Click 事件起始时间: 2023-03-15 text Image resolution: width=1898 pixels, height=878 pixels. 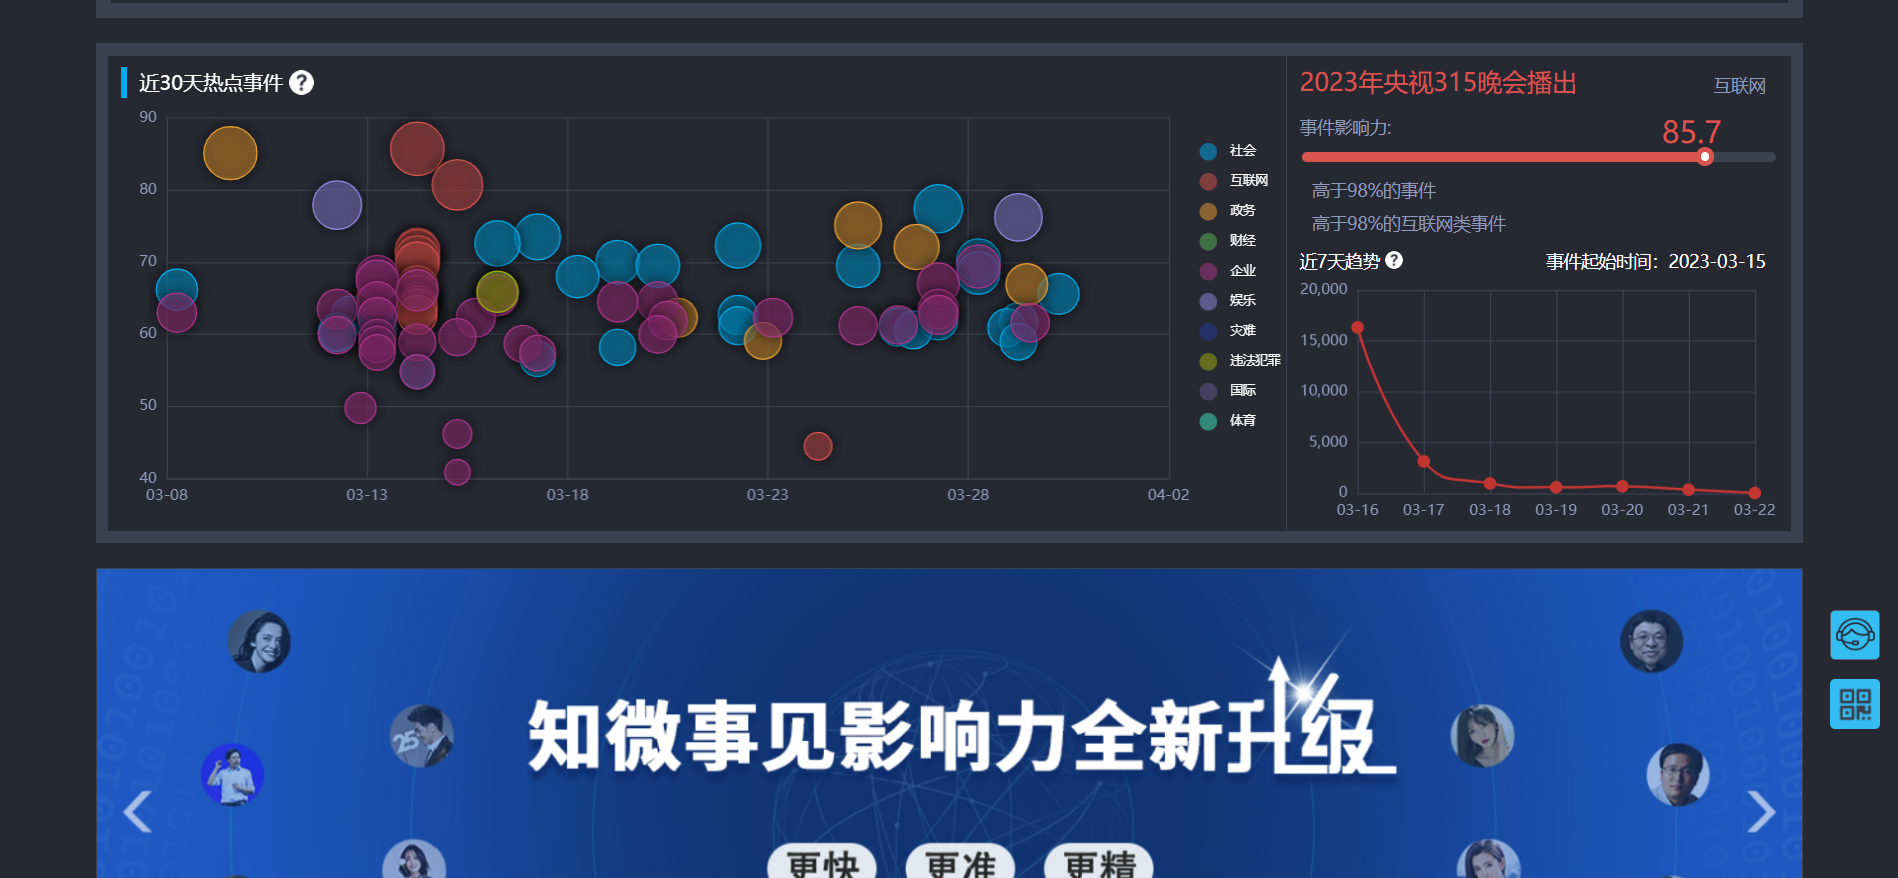pyautogui.click(x=1655, y=261)
